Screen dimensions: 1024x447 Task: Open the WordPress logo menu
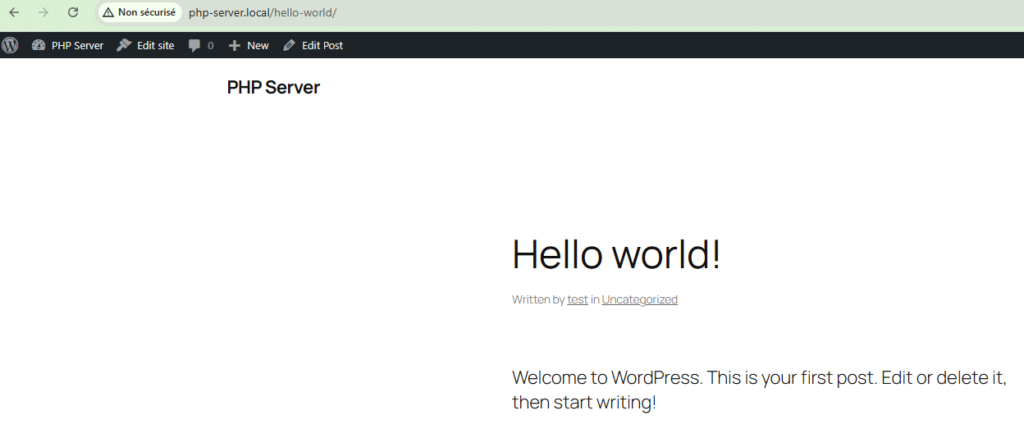[x=10, y=45]
